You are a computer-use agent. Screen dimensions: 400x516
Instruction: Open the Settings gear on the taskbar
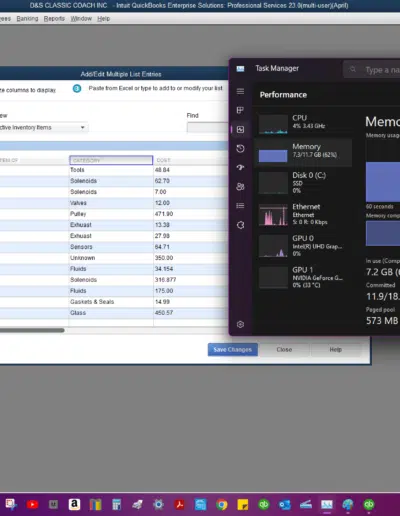pyautogui.click(x=158, y=504)
